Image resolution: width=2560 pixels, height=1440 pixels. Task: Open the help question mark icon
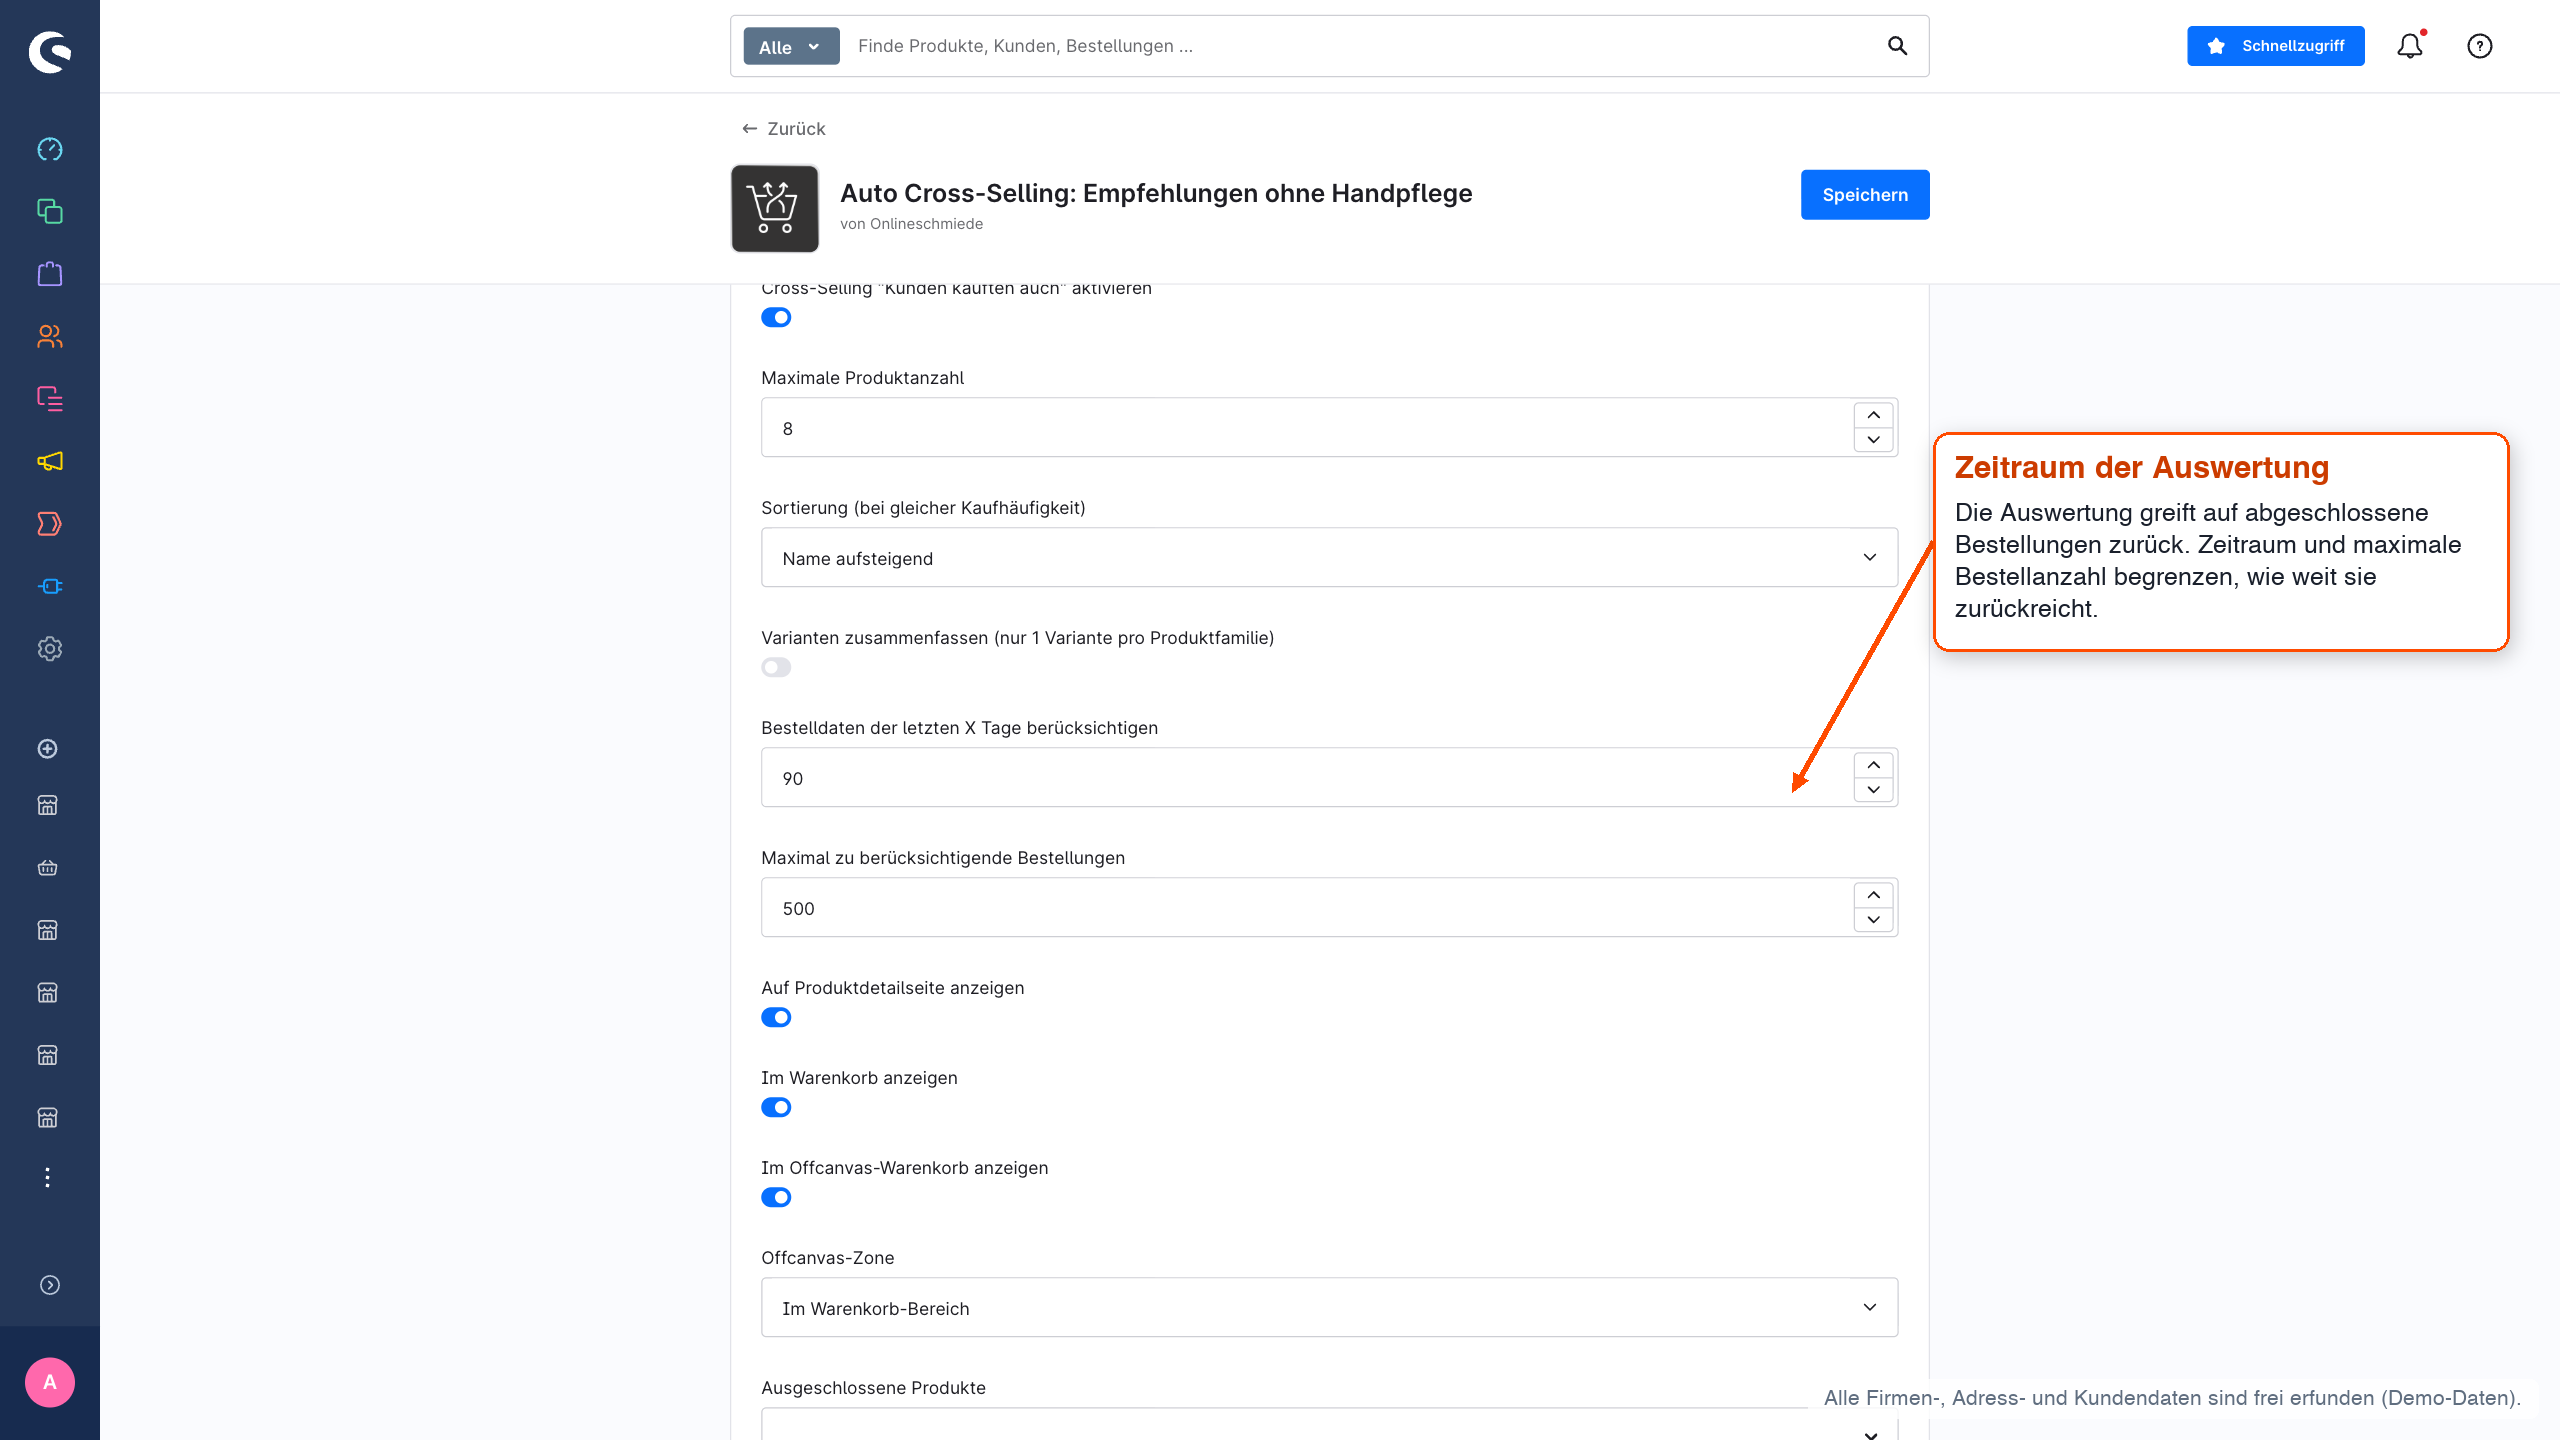point(2480,46)
